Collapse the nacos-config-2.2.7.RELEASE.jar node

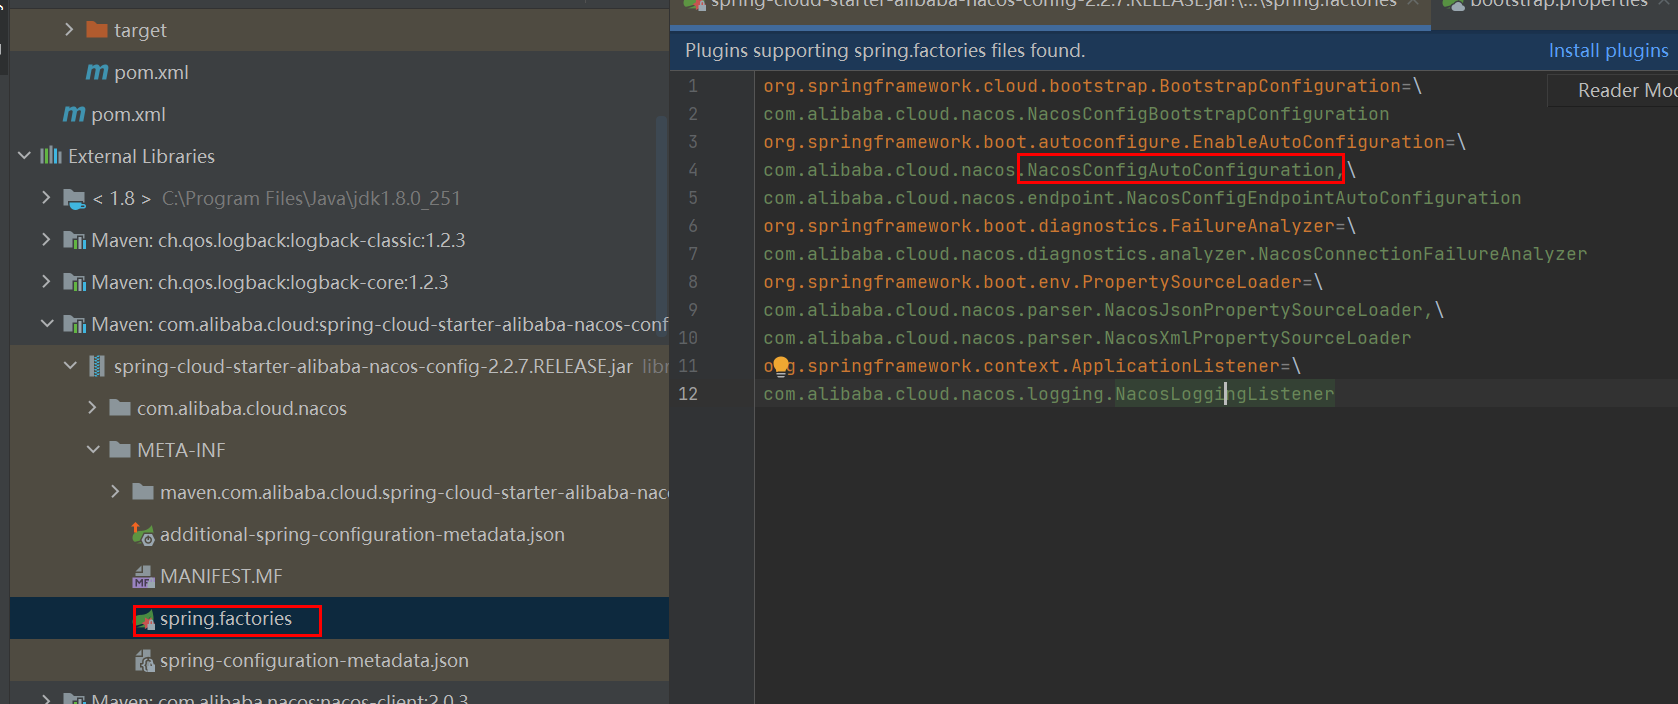coord(70,366)
